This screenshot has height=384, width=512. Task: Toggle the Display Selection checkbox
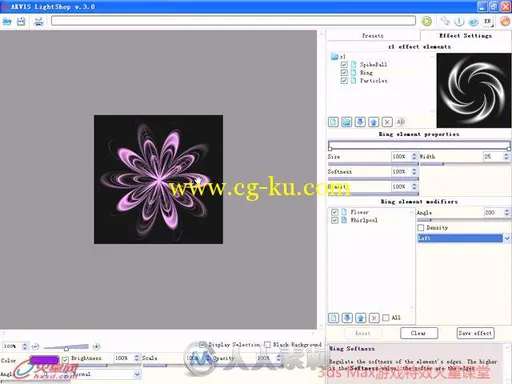202,344
